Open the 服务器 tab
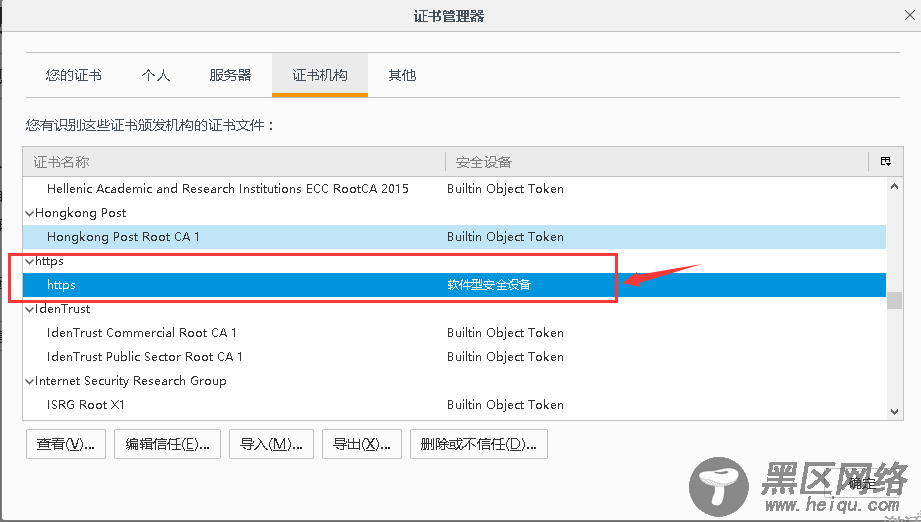921x522 pixels. pyautogui.click(x=230, y=75)
